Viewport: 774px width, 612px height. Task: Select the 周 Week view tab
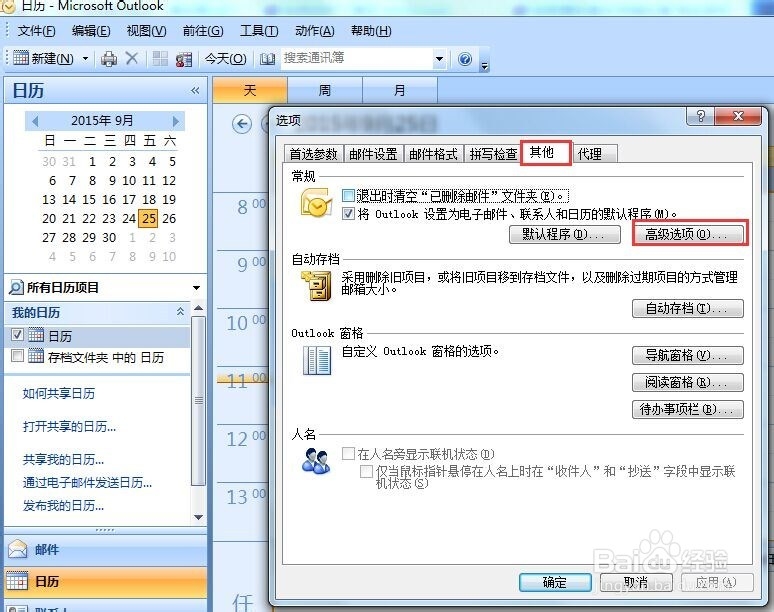click(x=324, y=90)
